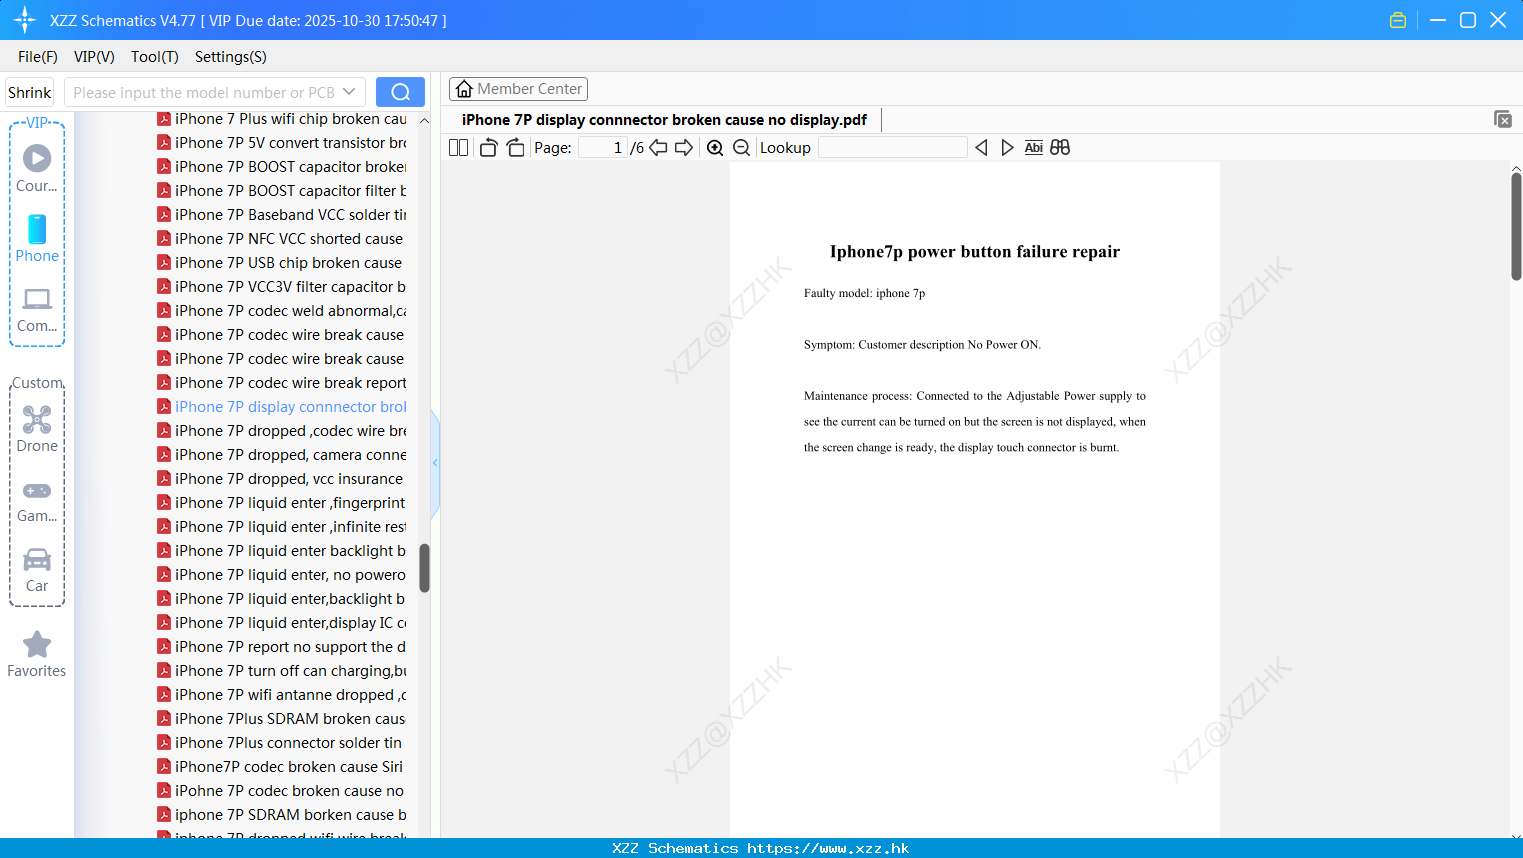Click the file list vertical scrollbar
Image resolution: width=1523 pixels, height=858 pixels.
[x=424, y=568]
